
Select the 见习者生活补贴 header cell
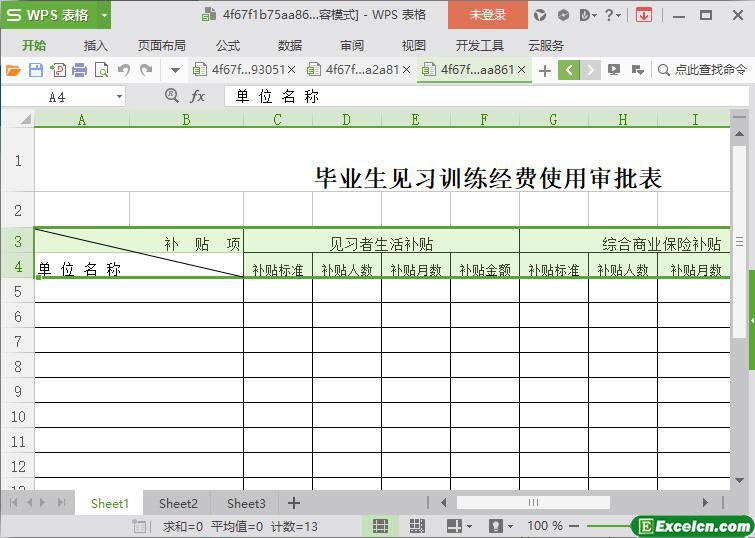pos(381,243)
